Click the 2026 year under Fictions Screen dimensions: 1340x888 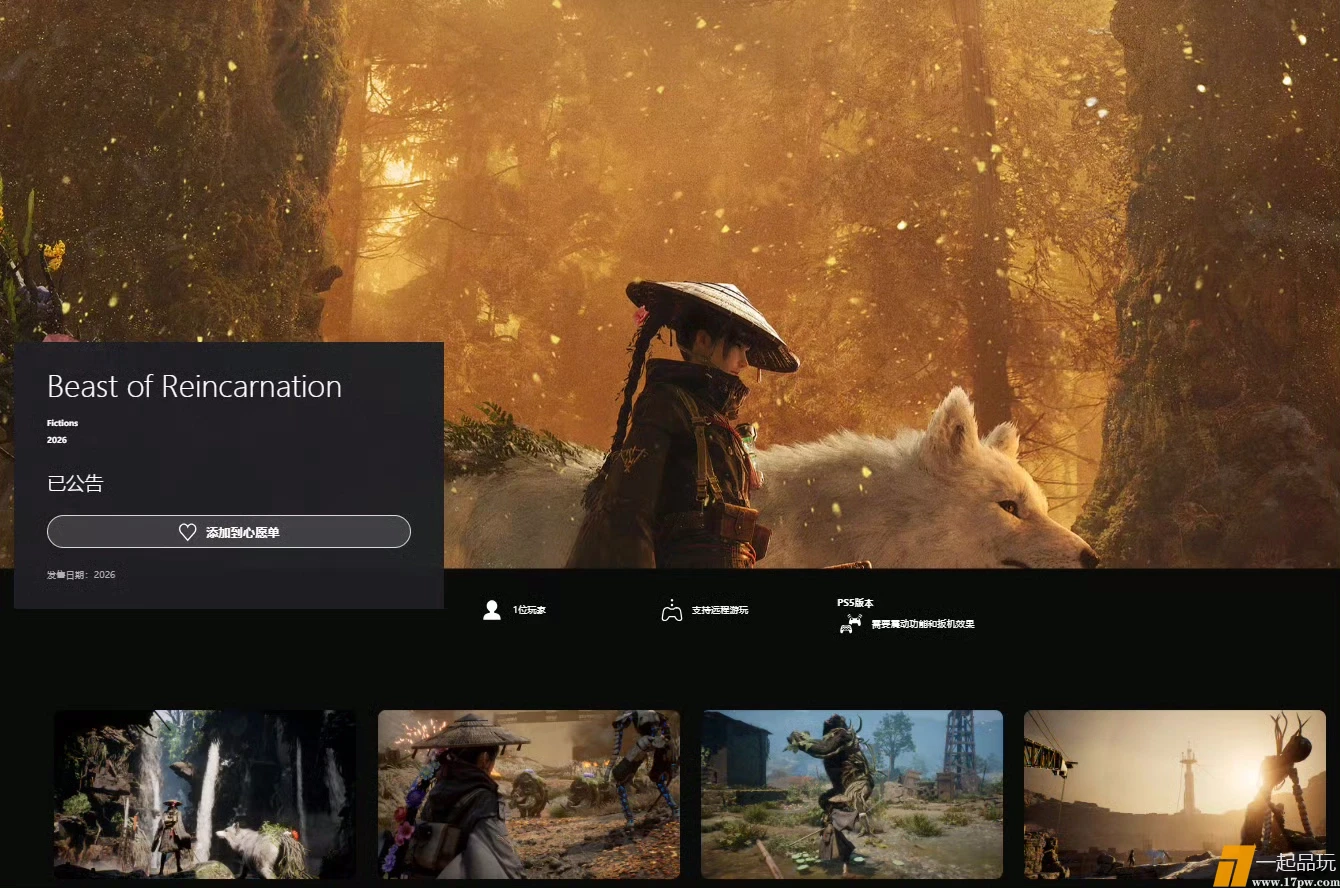tap(57, 440)
